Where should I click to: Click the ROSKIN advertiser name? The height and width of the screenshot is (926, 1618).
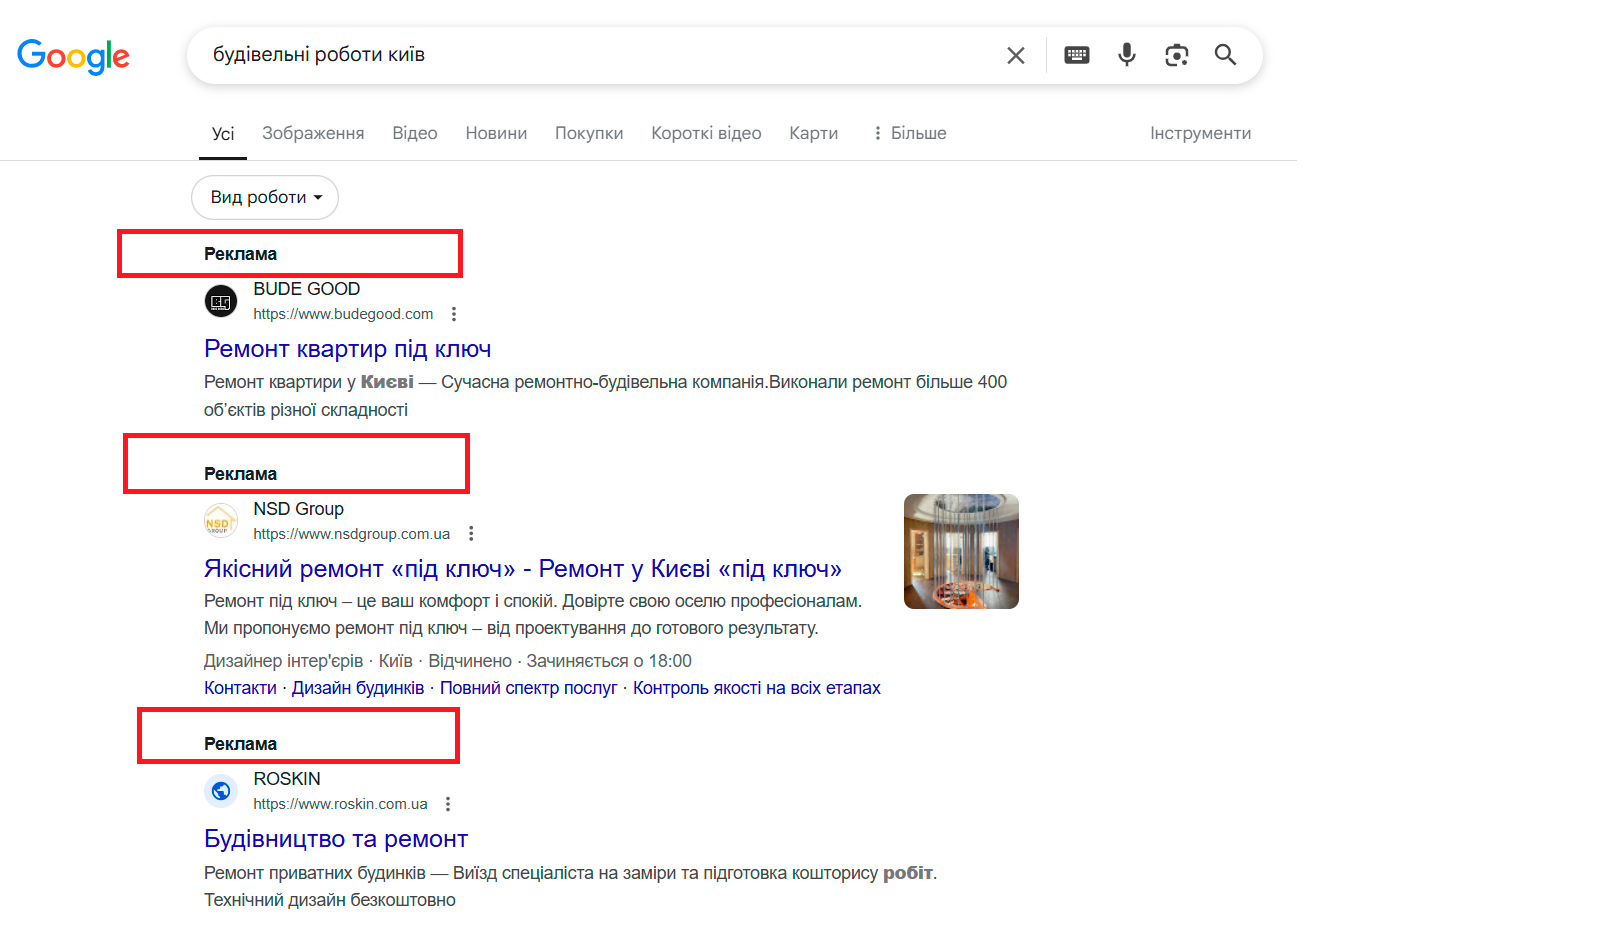click(287, 779)
